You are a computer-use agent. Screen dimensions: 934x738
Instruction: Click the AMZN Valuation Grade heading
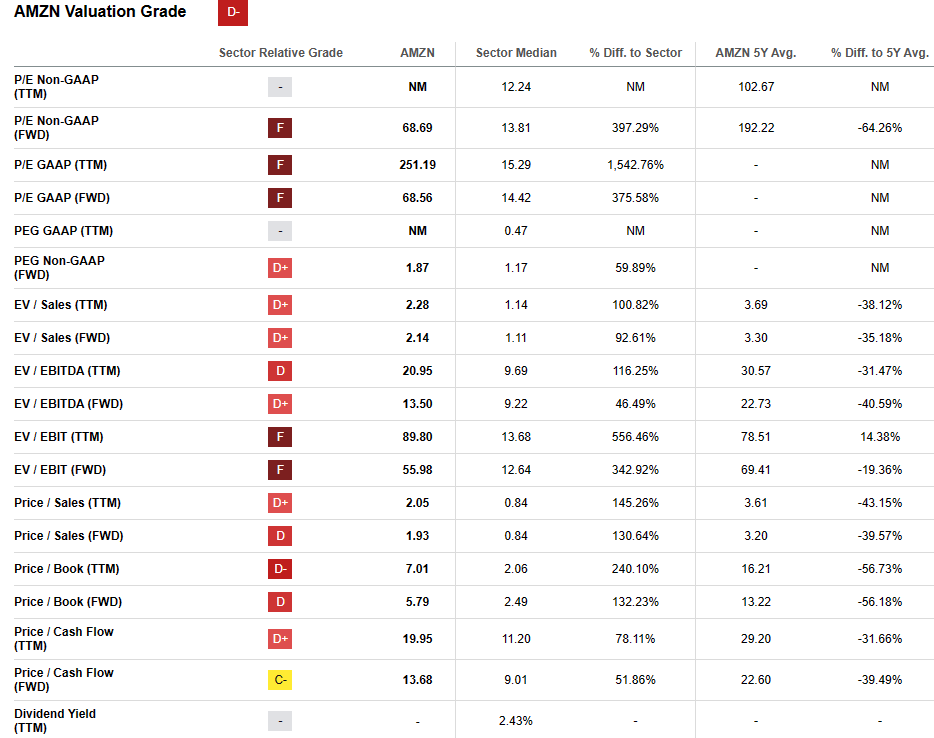(x=100, y=12)
